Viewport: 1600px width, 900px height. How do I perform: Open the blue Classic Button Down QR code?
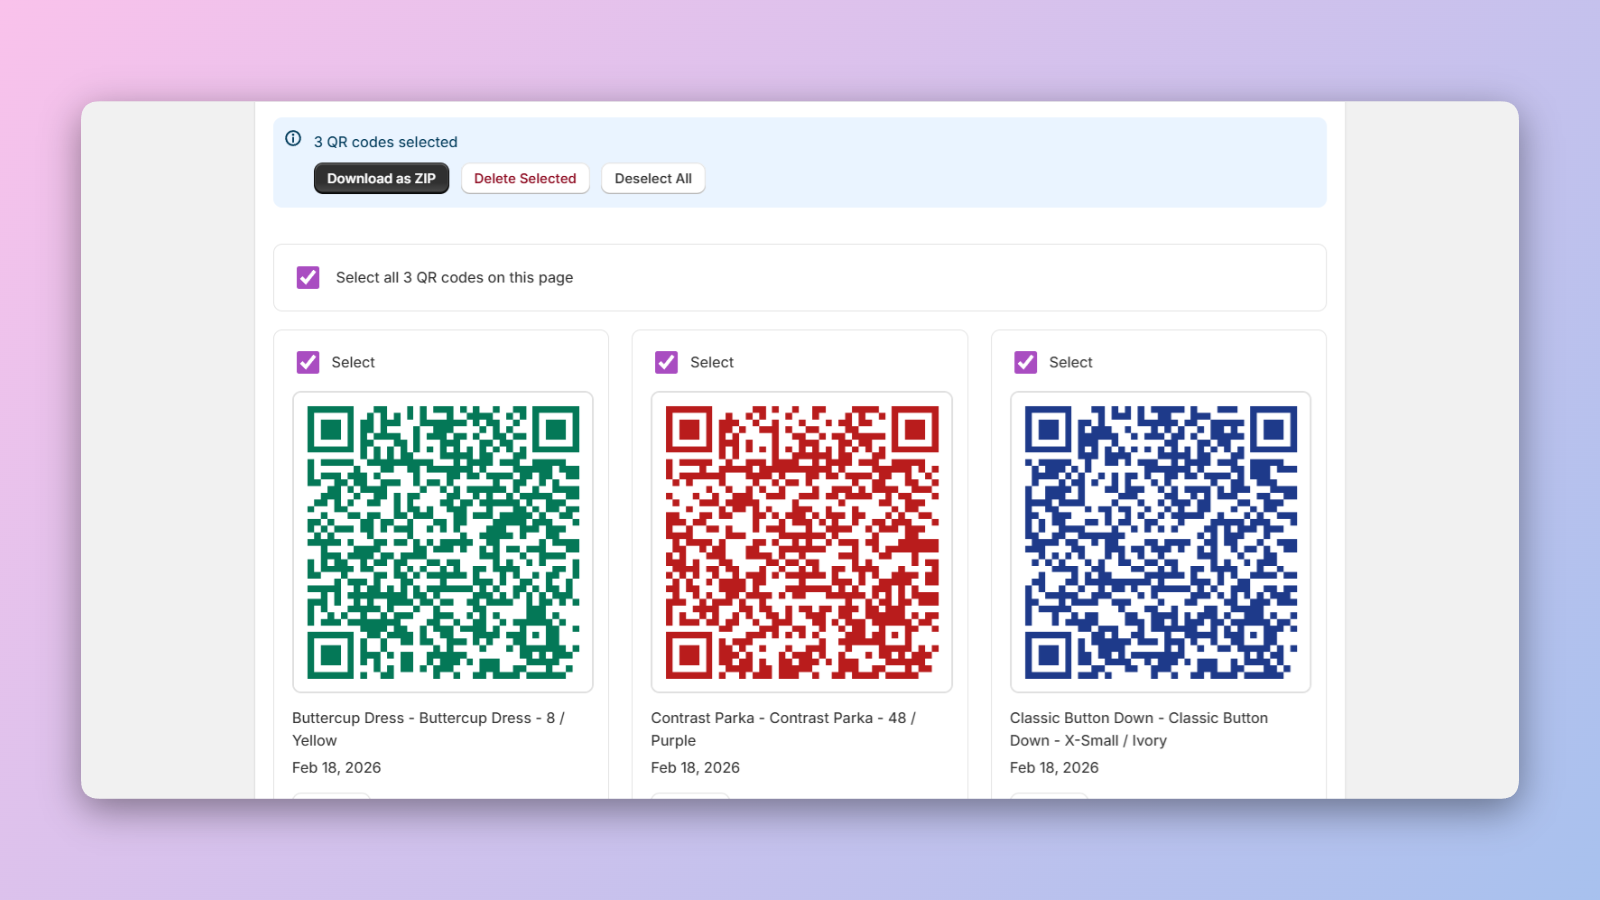pyautogui.click(x=1160, y=542)
